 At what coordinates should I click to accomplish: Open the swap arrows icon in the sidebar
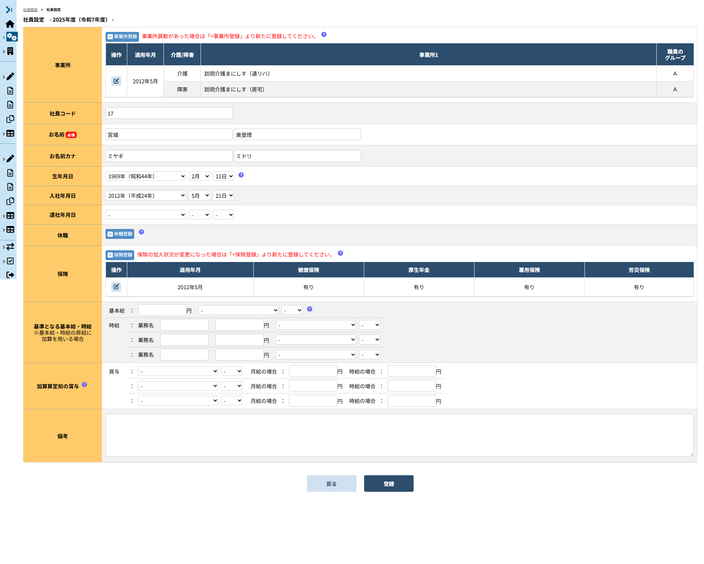click(x=10, y=247)
